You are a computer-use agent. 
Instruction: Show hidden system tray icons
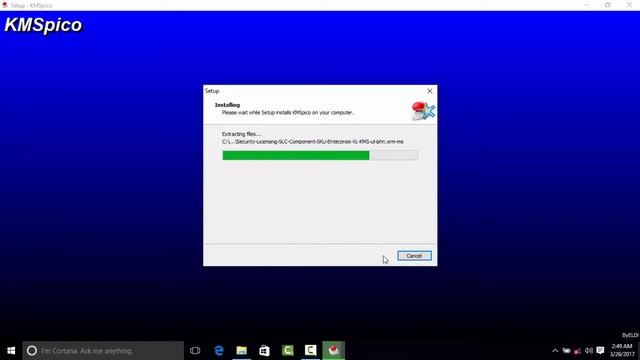555,351
